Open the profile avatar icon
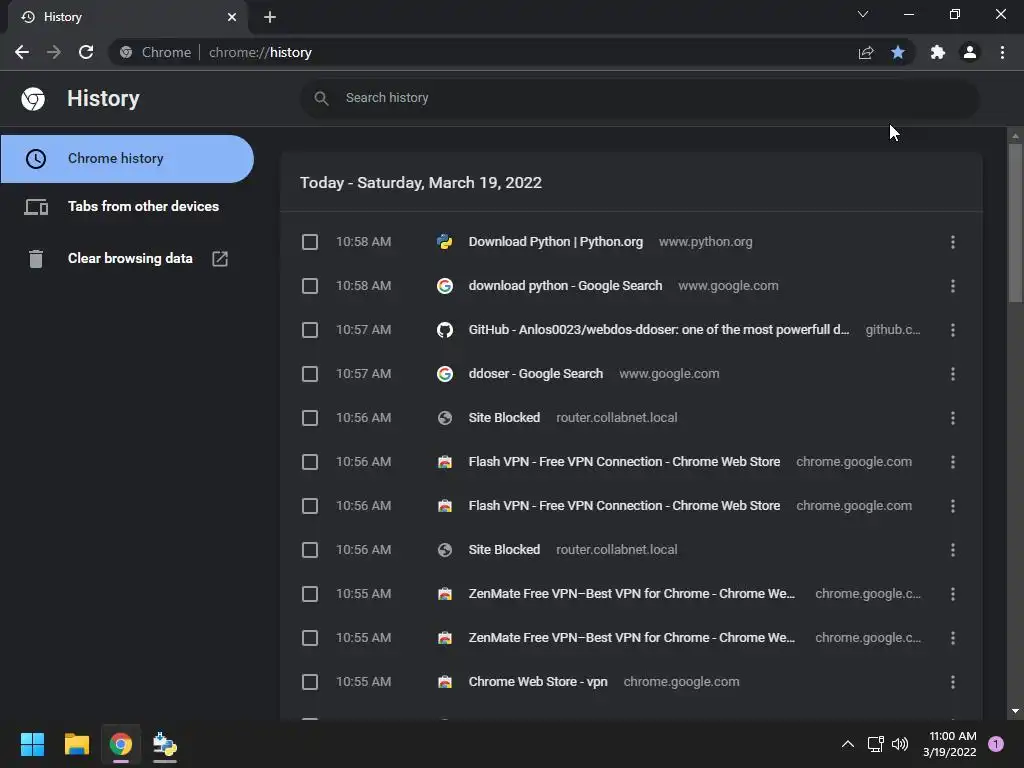 point(970,52)
